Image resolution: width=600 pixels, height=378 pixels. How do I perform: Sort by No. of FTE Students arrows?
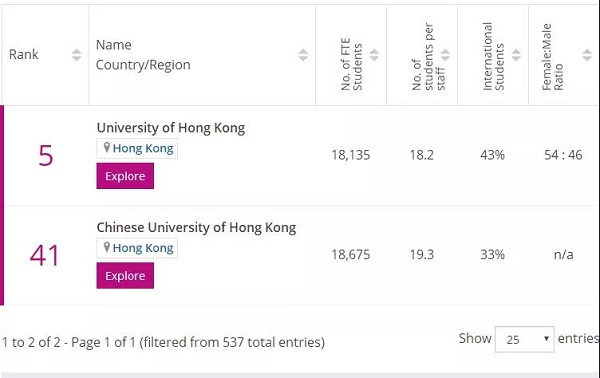tap(374, 55)
